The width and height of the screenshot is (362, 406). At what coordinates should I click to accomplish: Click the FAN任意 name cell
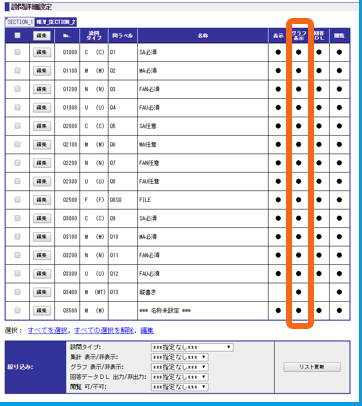149,163
